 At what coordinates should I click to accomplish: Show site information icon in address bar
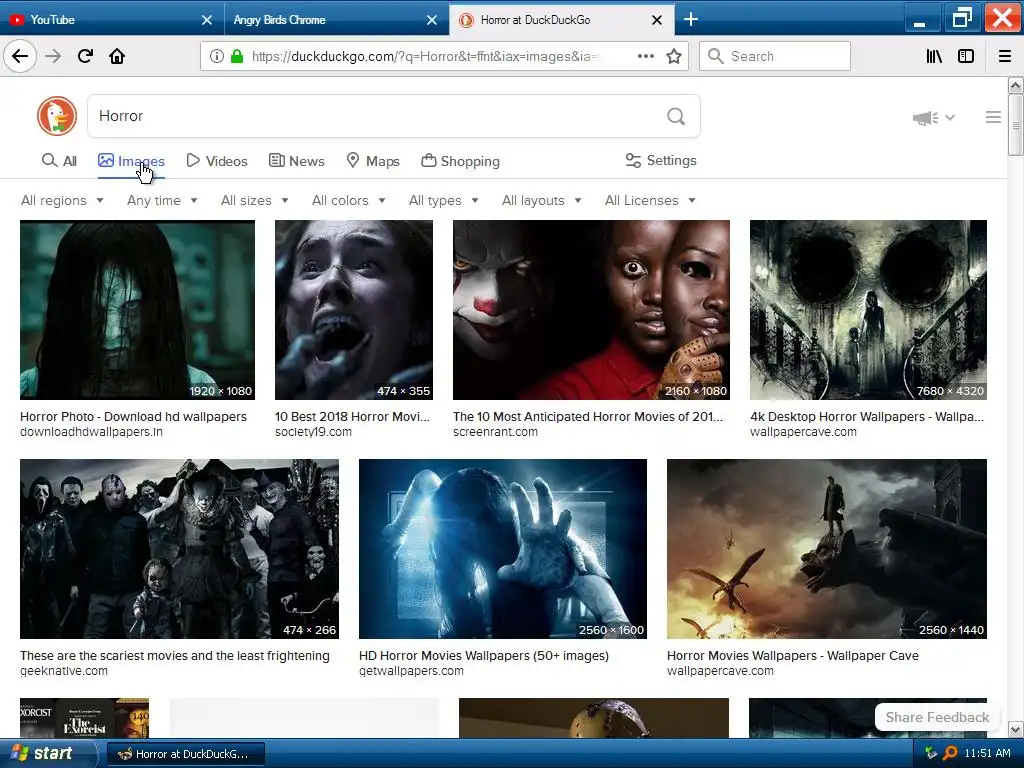click(x=217, y=56)
